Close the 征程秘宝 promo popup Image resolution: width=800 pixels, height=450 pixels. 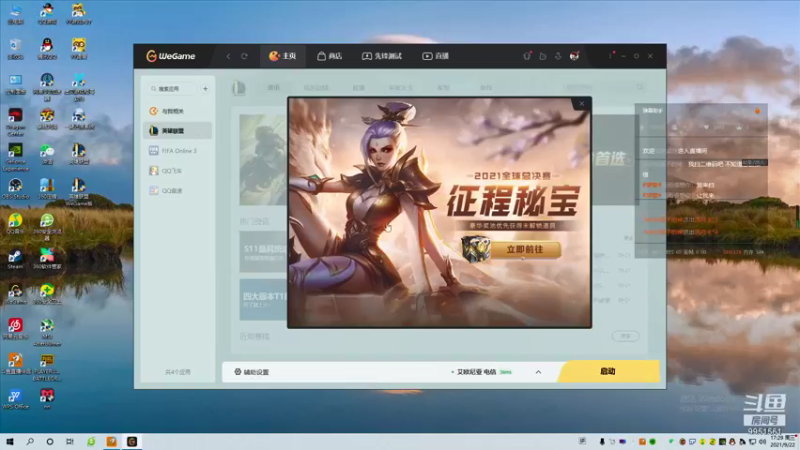point(582,104)
